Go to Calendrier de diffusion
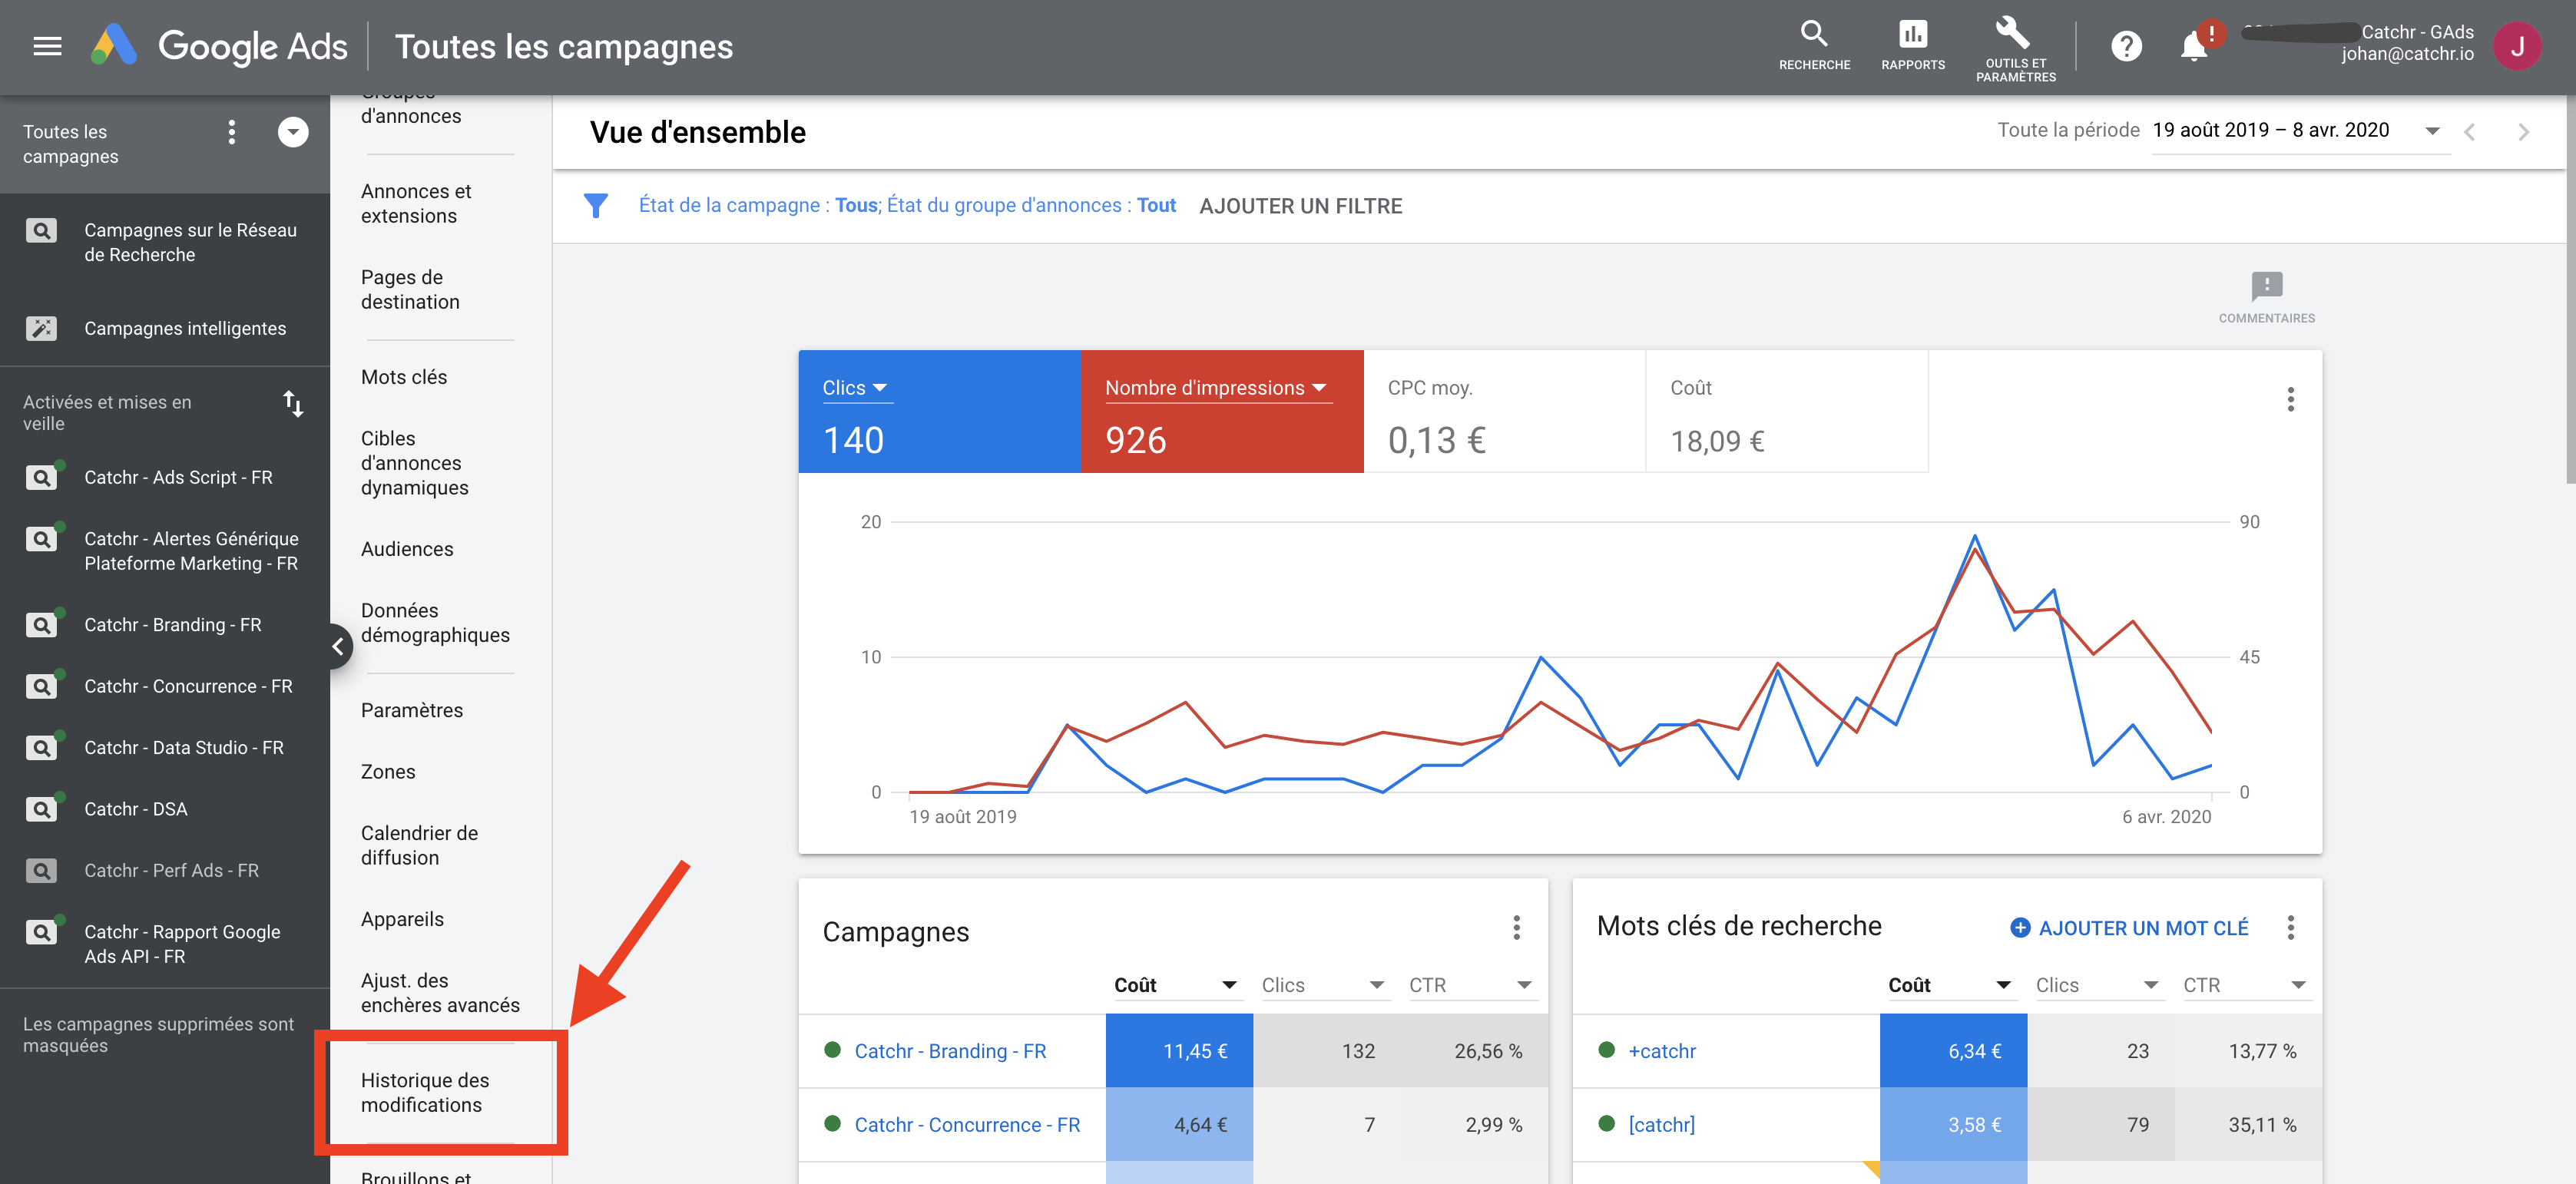The height and width of the screenshot is (1184, 2576). pyautogui.click(x=419, y=846)
